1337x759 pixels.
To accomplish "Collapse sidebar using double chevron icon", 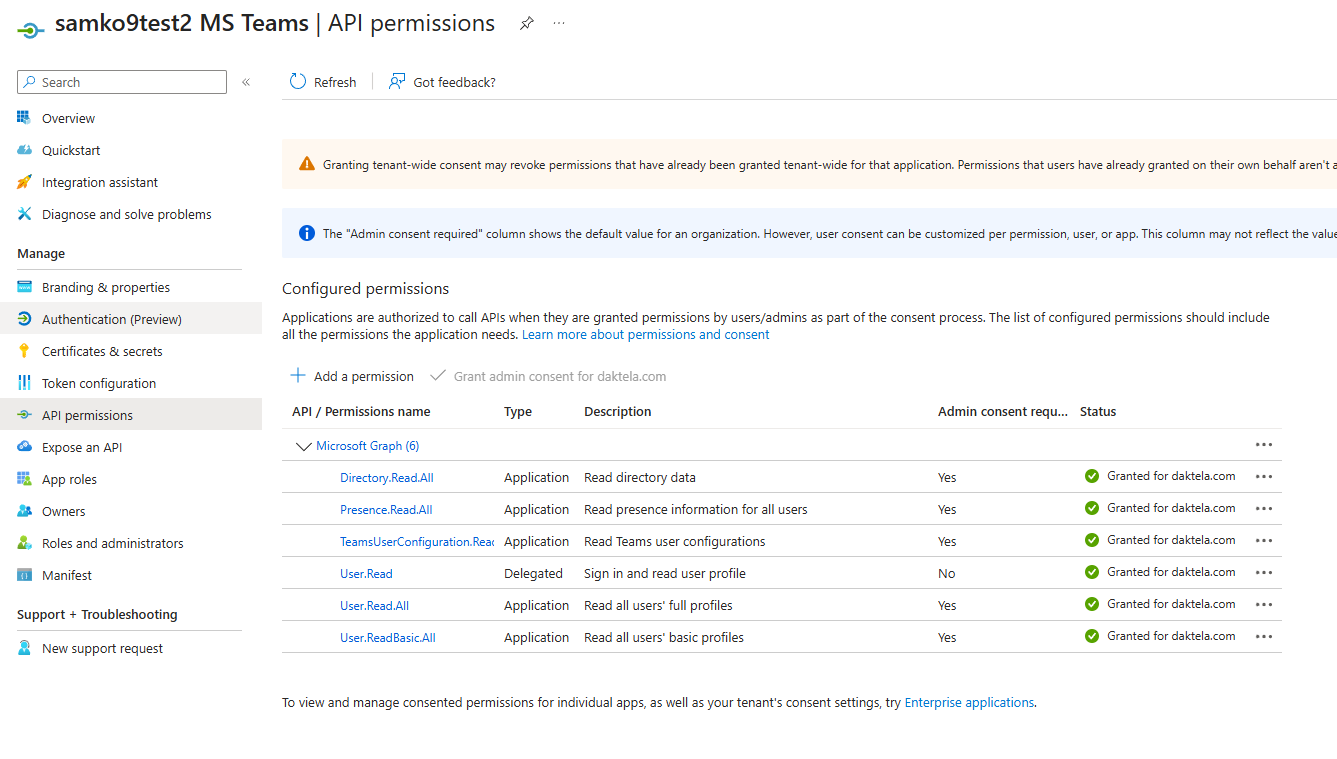I will click(246, 82).
